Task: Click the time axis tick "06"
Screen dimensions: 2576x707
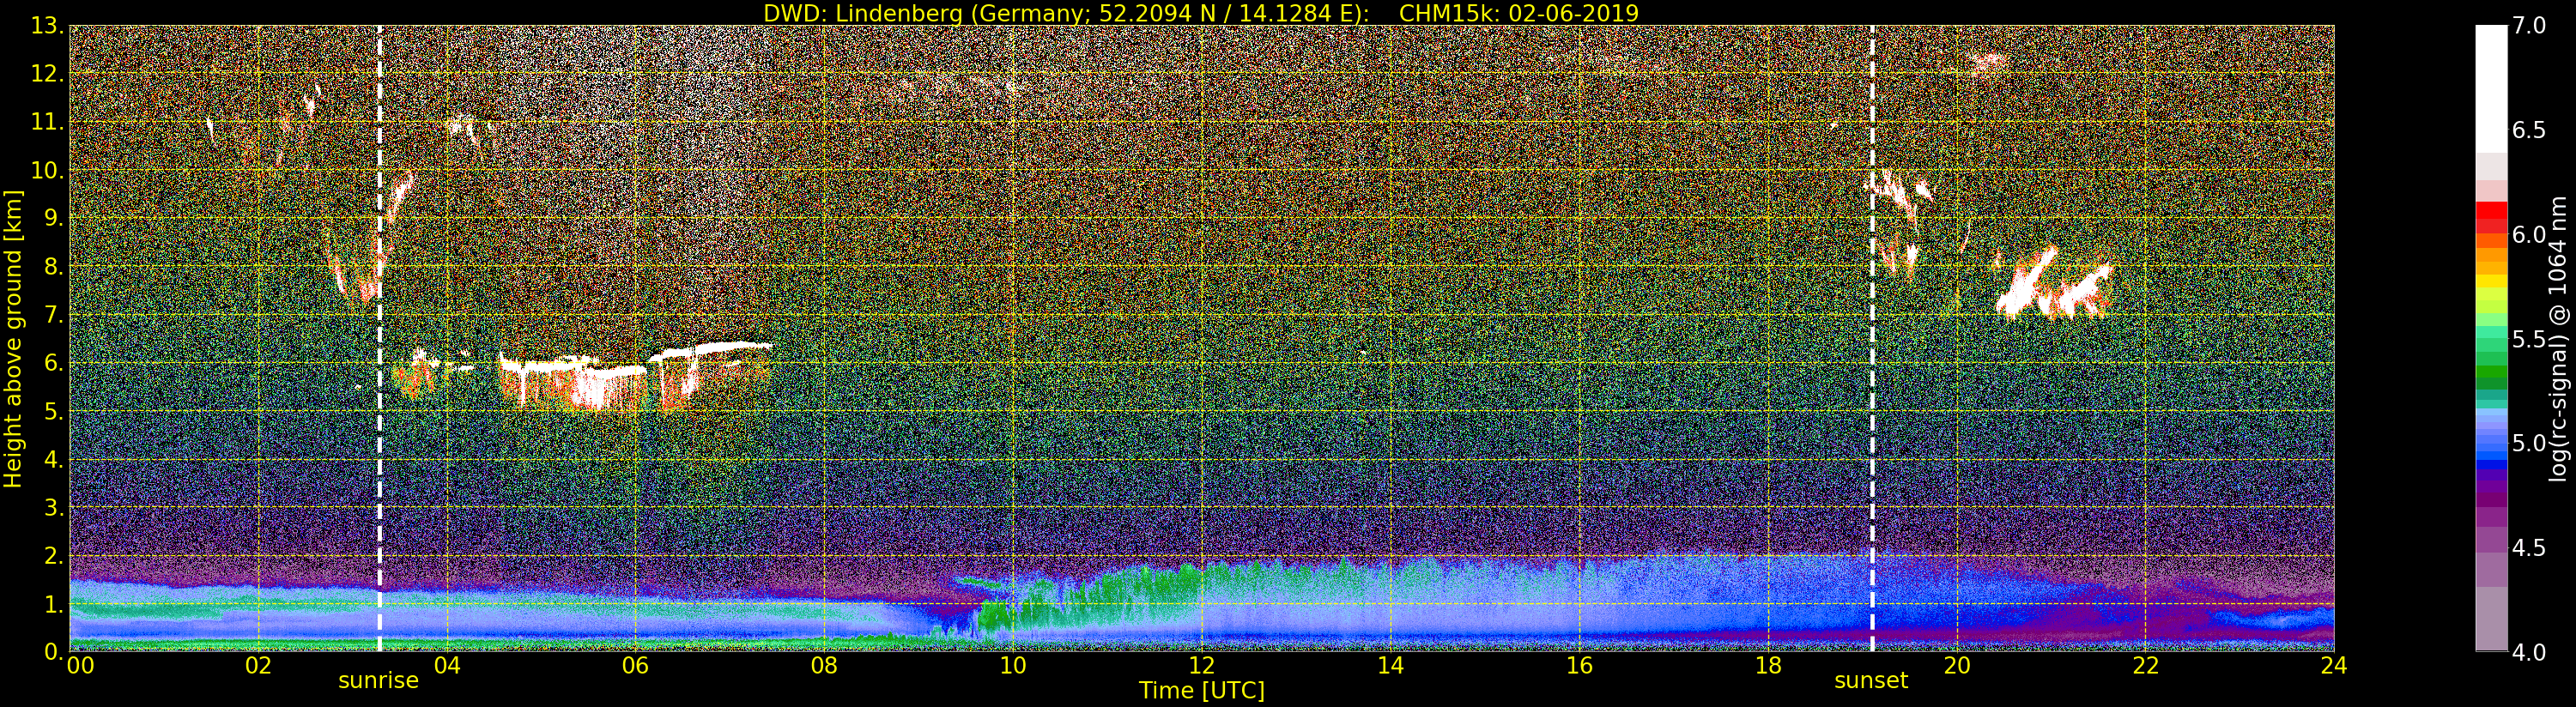Action: [635, 666]
